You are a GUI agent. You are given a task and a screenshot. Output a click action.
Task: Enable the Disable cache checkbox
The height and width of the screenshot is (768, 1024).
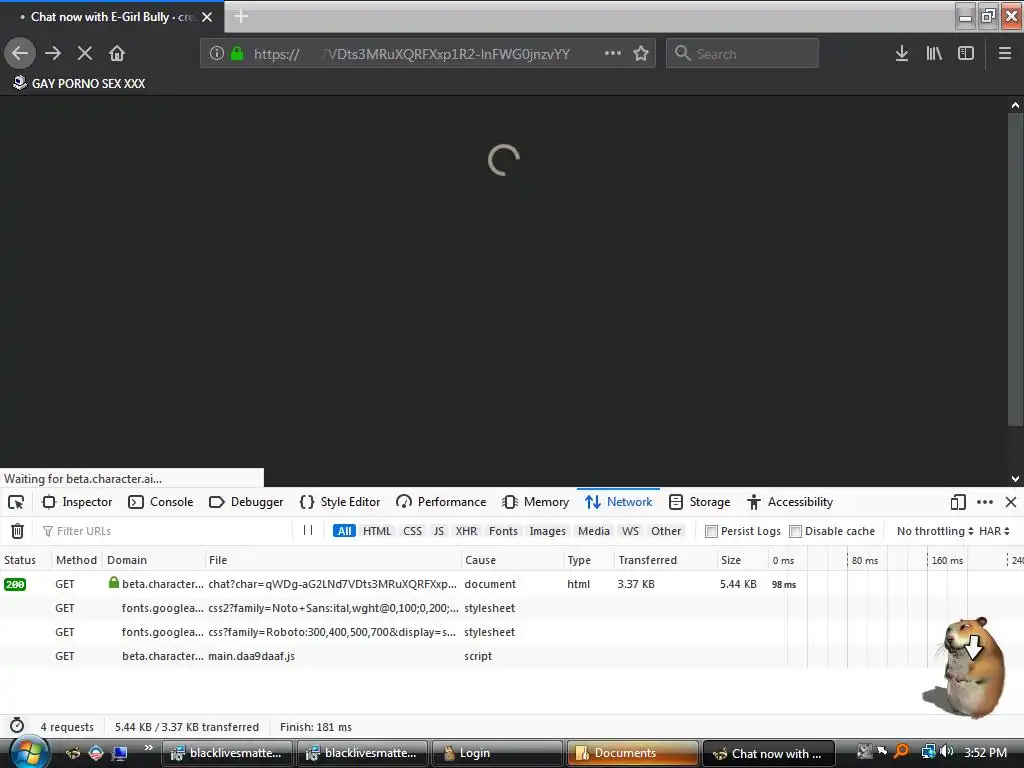click(x=795, y=531)
